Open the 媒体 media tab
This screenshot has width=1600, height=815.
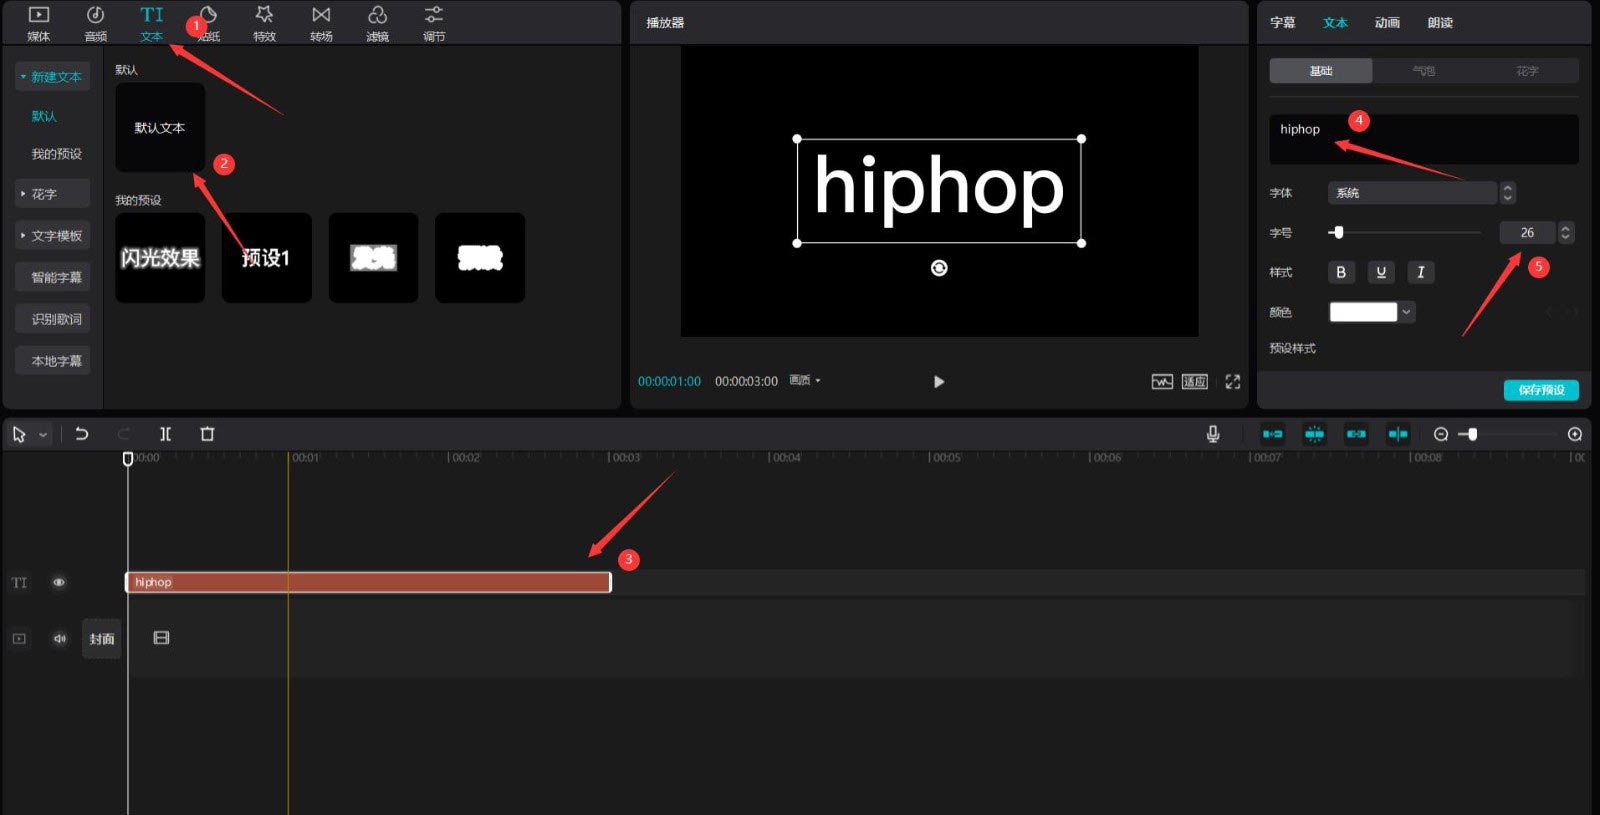[x=39, y=23]
